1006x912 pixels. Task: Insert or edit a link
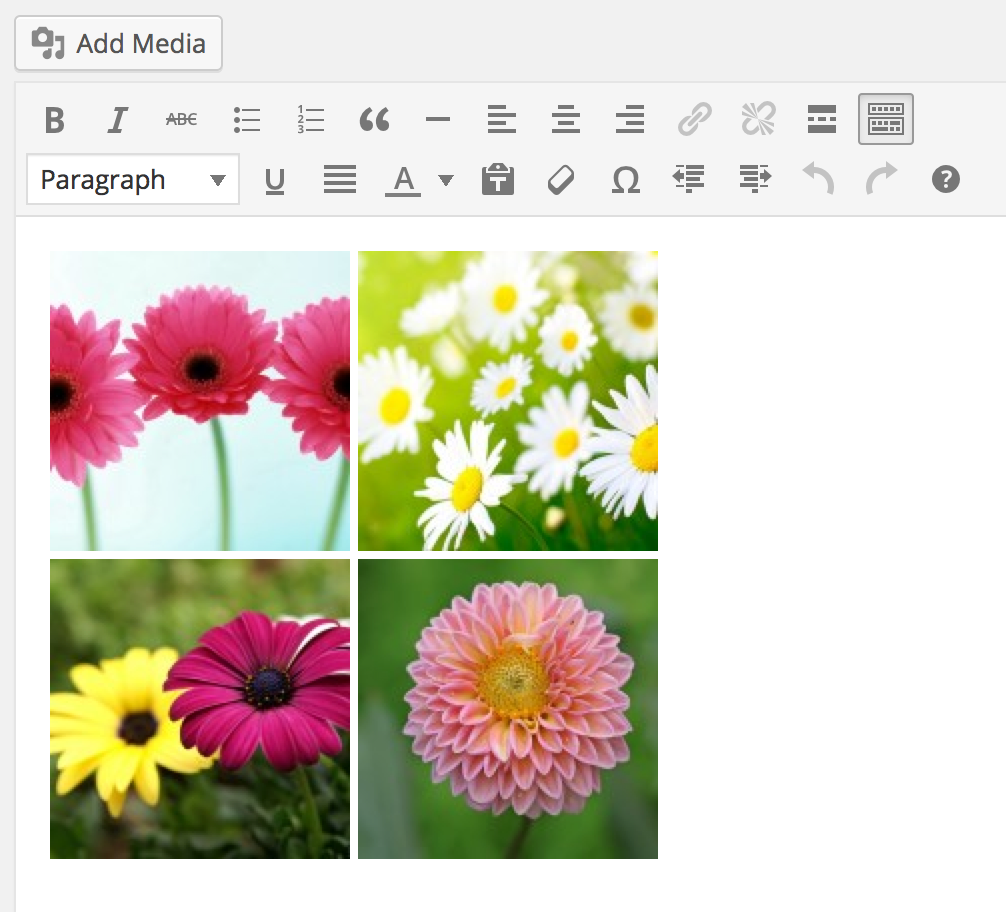694,120
